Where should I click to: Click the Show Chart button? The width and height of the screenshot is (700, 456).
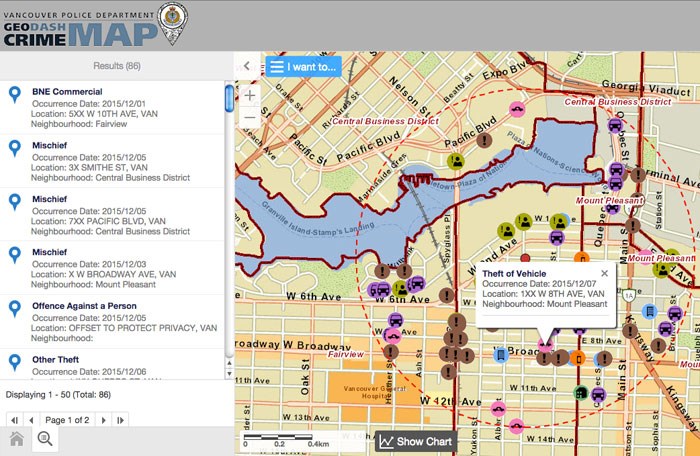click(416, 442)
